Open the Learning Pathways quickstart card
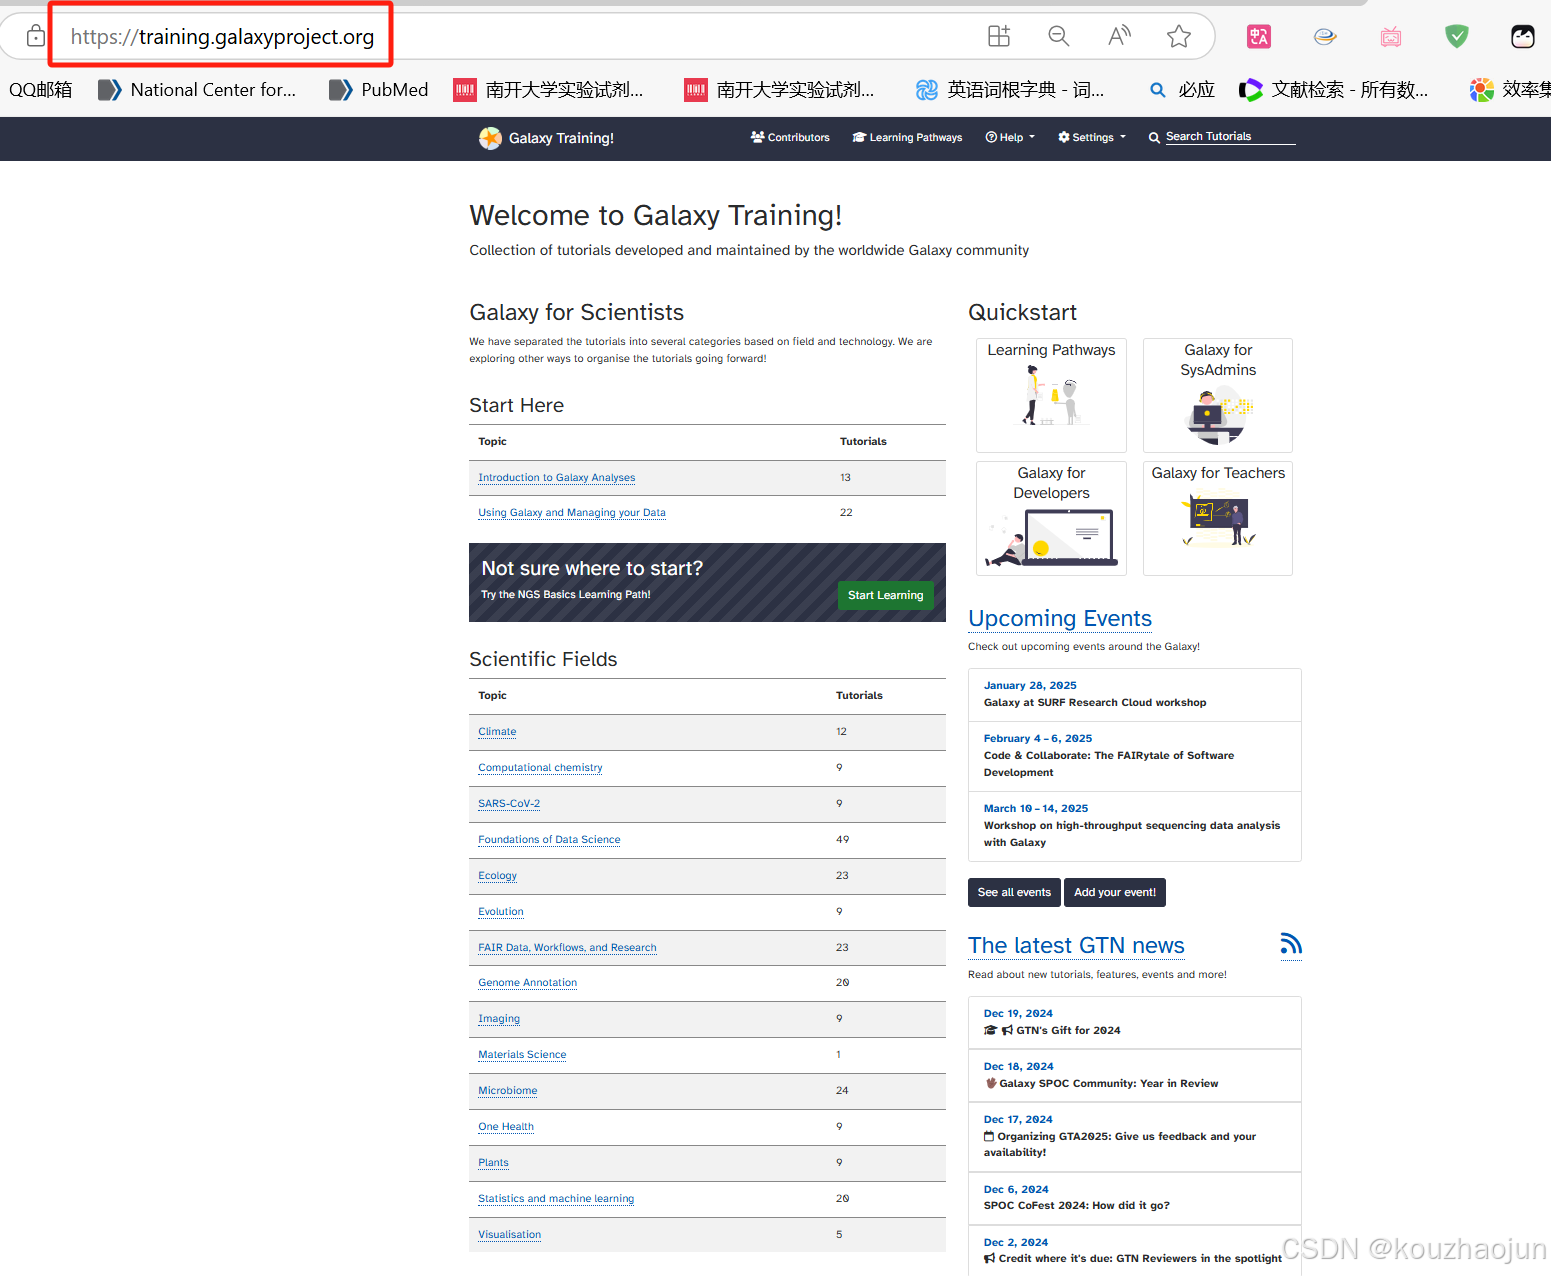Image resolution: width=1551 pixels, height=1276 pixels. coord(1051,395)
